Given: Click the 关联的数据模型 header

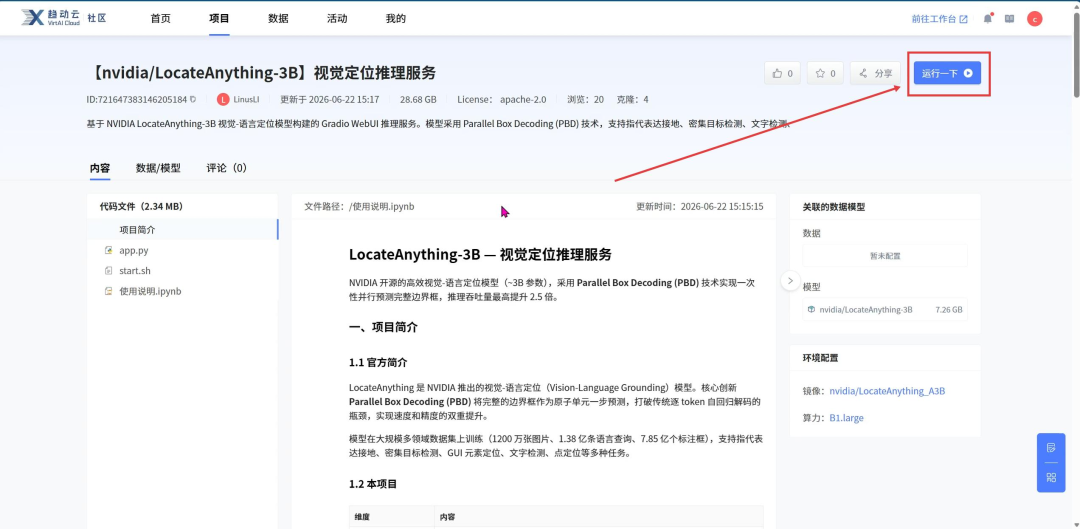Looking at the screenshot, I should click(833, 207).
